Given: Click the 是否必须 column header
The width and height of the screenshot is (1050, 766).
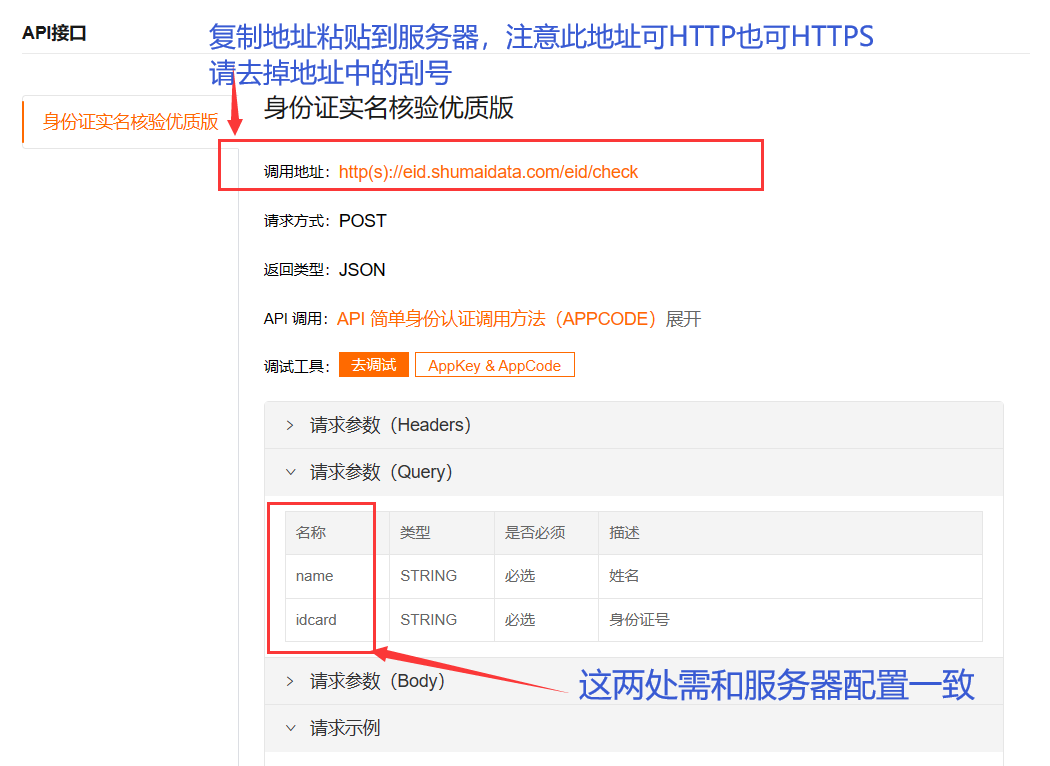Looking at the screenshot, I should tap(535, 533).
